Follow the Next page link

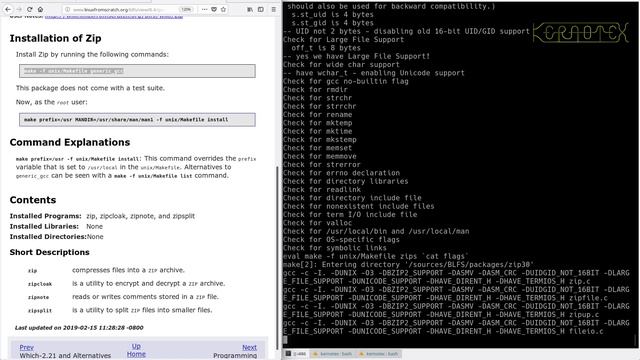249,347
